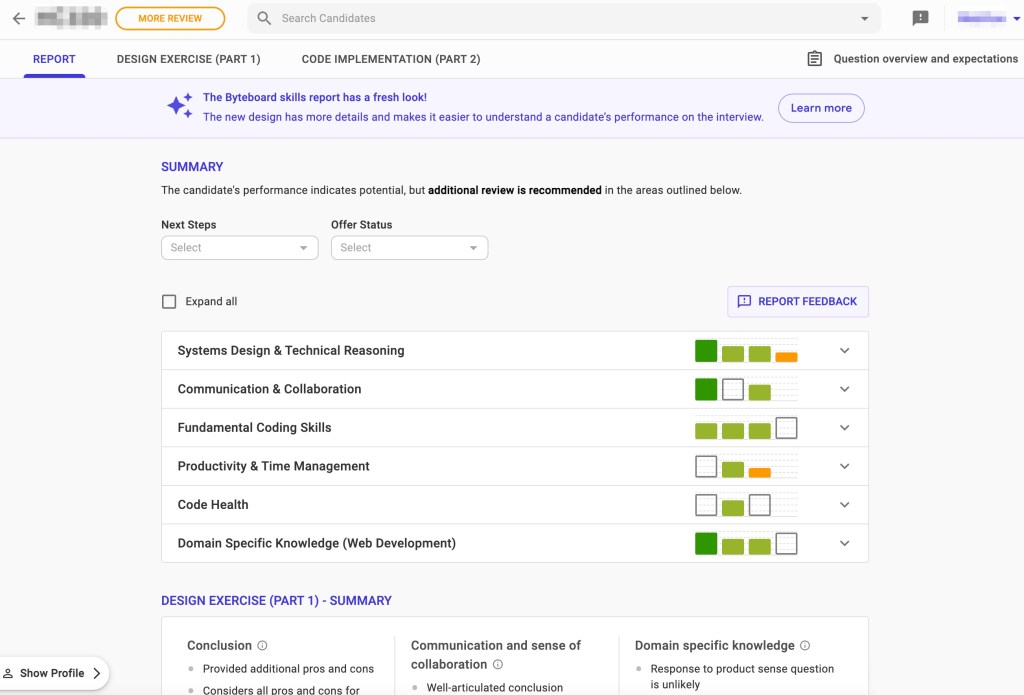1024x695 pixels.
Task: Open the Offer Status dropdown
Action: (x=409, y=248)
